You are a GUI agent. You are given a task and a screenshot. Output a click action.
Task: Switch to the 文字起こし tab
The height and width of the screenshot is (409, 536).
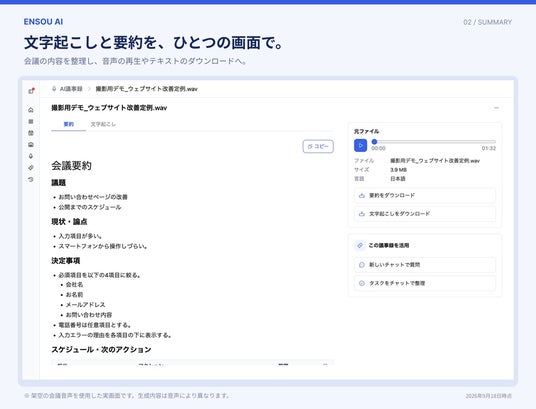pos(103,124)
